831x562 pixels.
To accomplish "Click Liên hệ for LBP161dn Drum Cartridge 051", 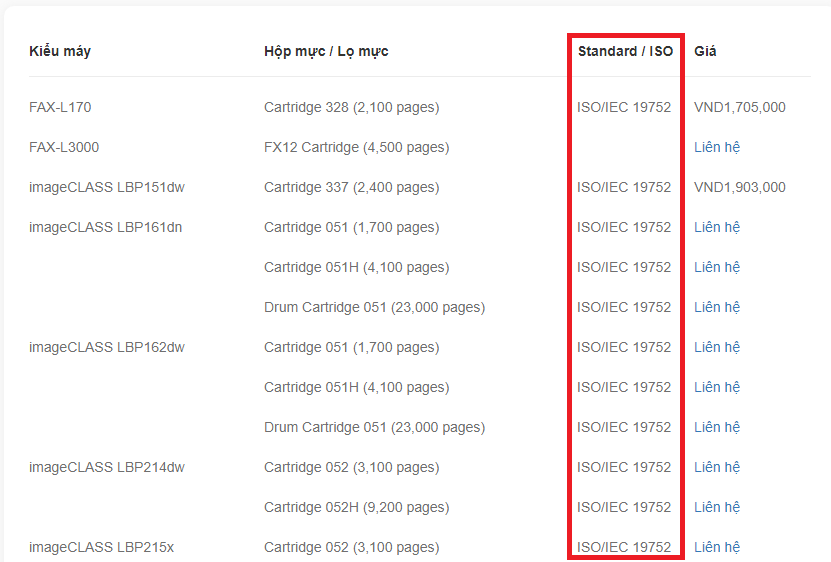I will tap(717, 308).
